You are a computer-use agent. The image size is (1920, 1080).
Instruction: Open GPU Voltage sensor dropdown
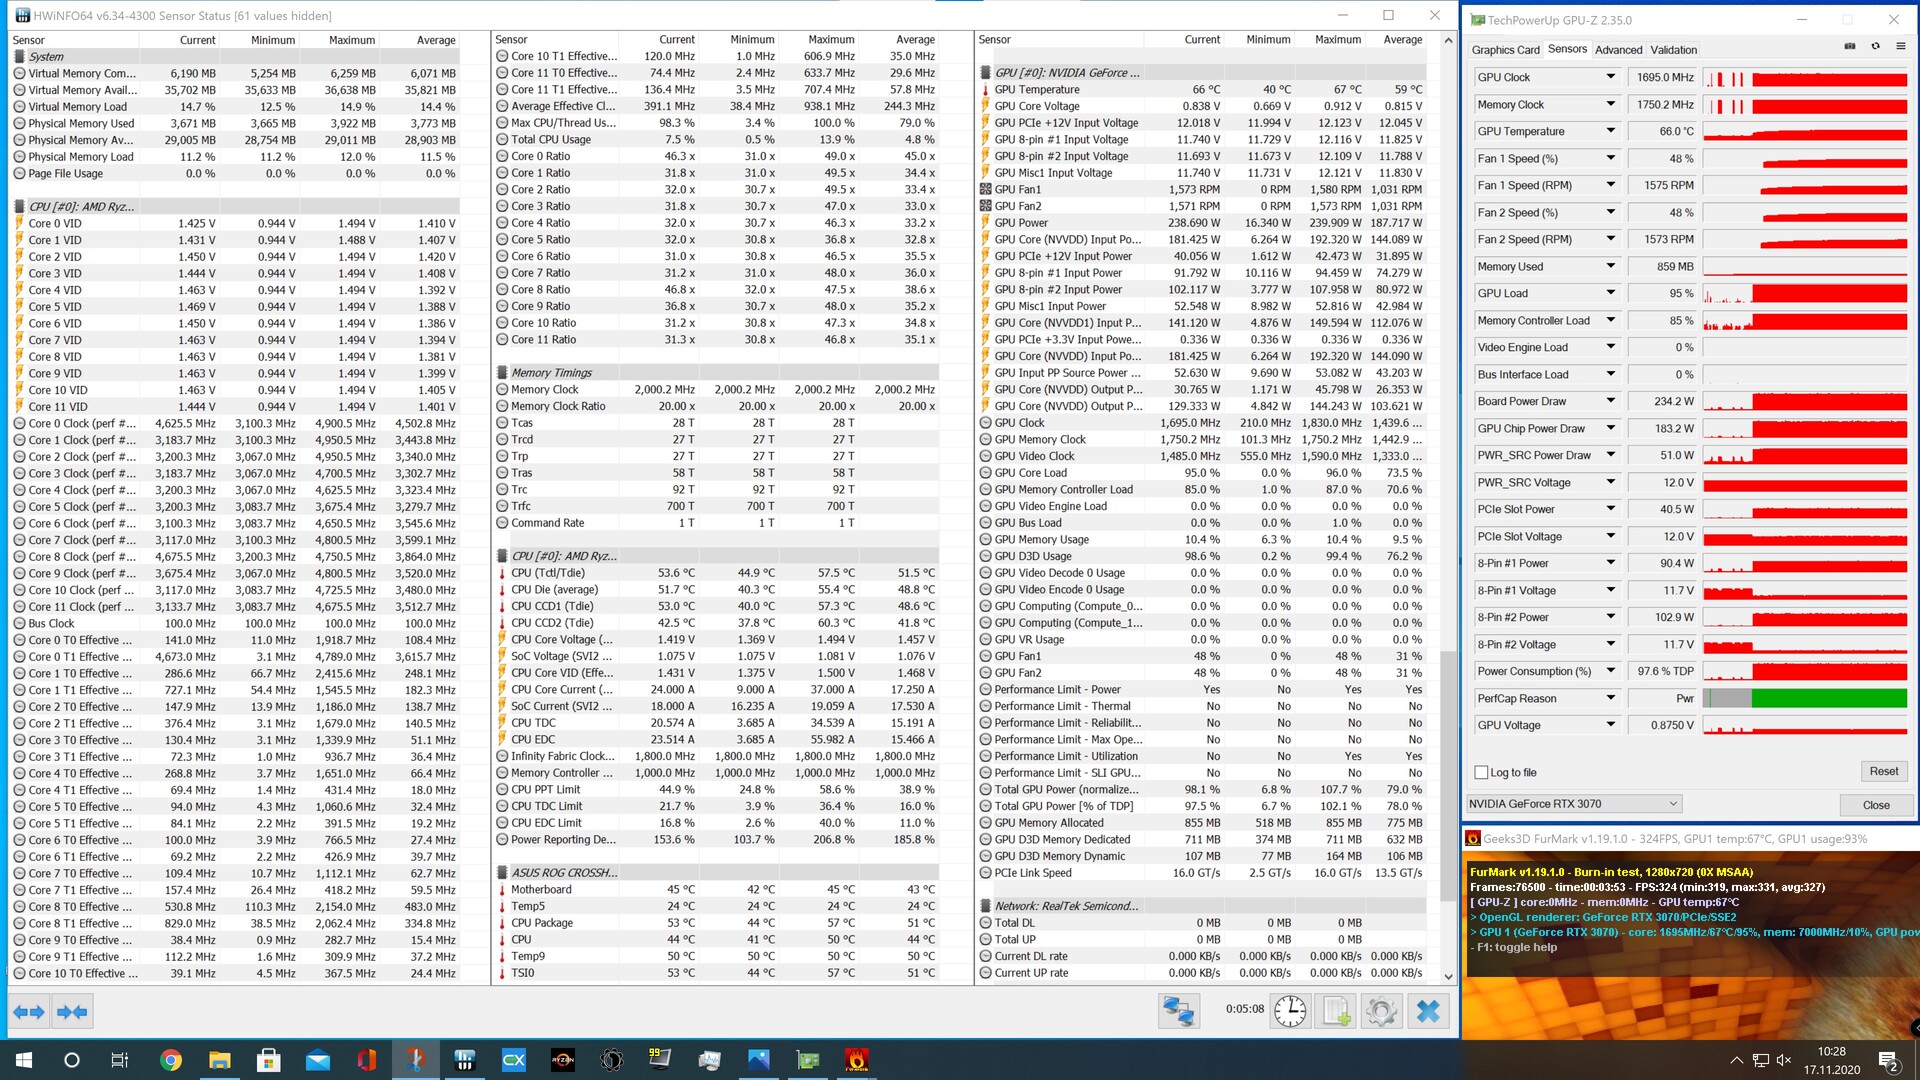(x=1610, y=725)
